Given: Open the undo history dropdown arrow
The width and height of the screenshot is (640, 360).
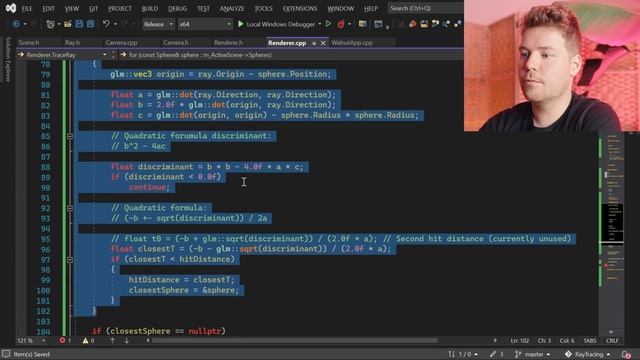Looking at the screenshot, I should coord(115,24).
